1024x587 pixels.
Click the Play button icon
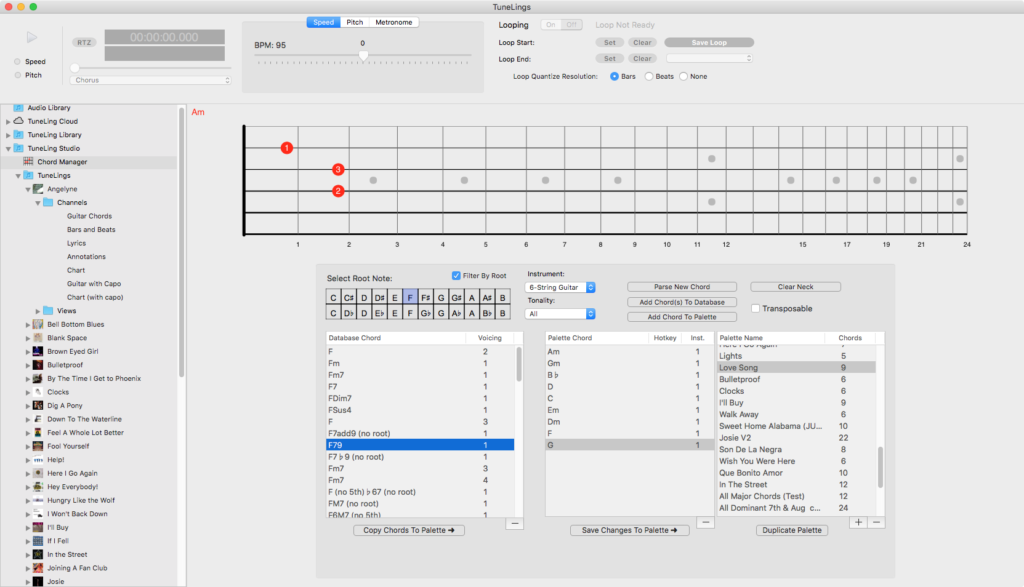pos(31,37)
